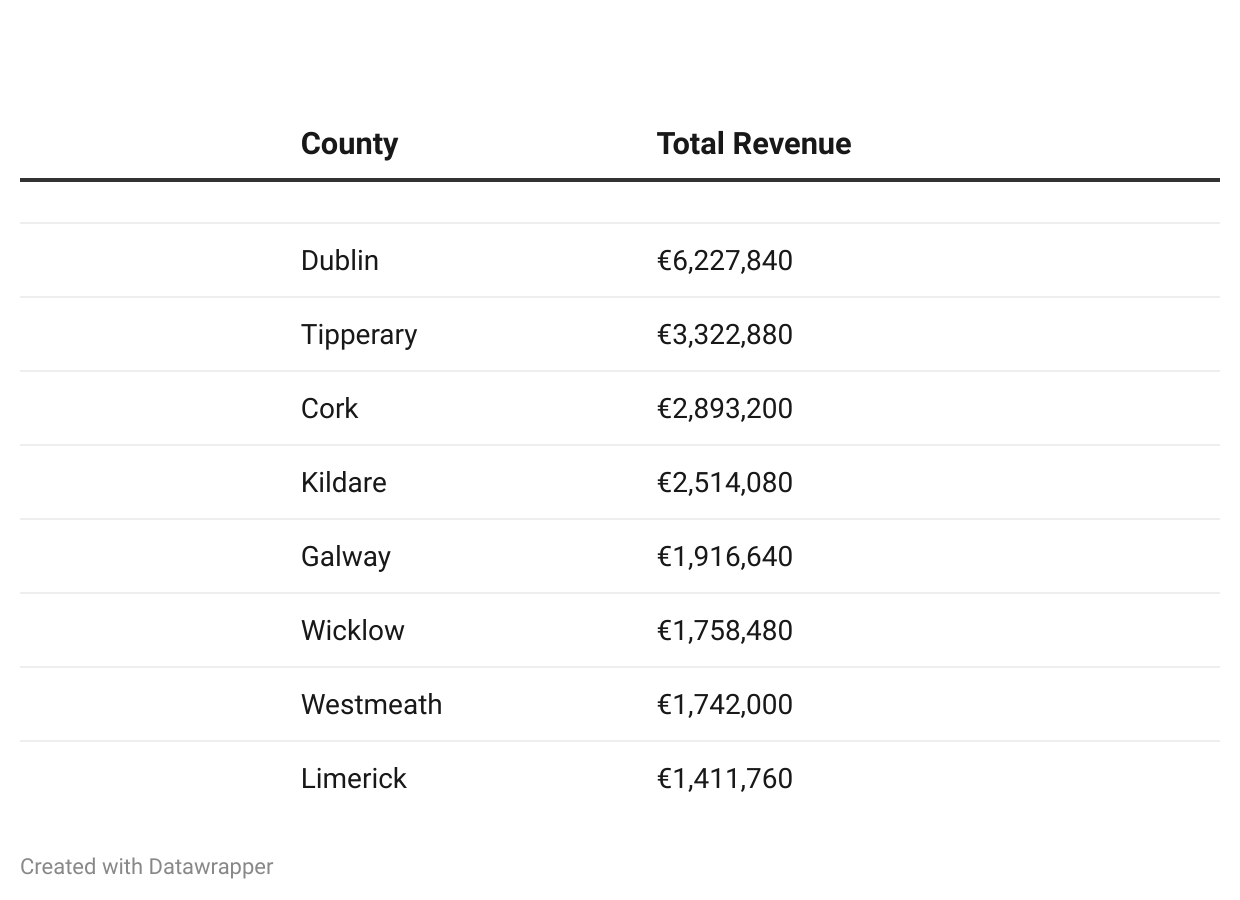The image size is (1240, 900).
Task: Click the €3,322,880 revenue value
Action: [x=724, y=335]
